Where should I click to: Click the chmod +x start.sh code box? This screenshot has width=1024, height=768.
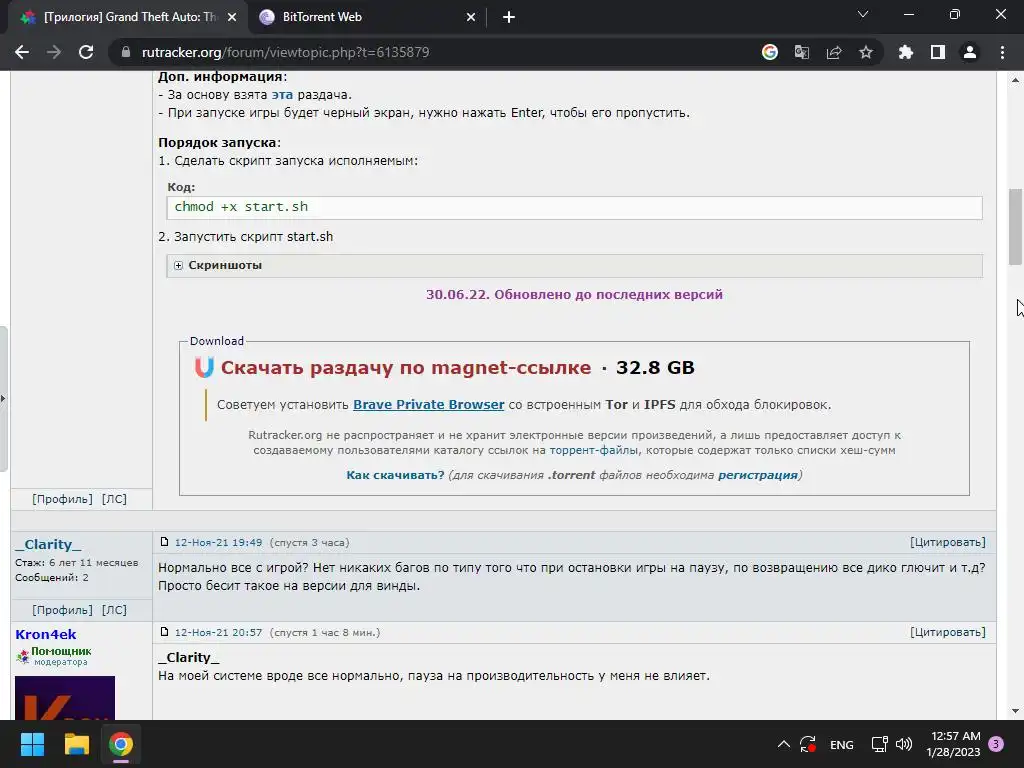(x=575, y=207)
